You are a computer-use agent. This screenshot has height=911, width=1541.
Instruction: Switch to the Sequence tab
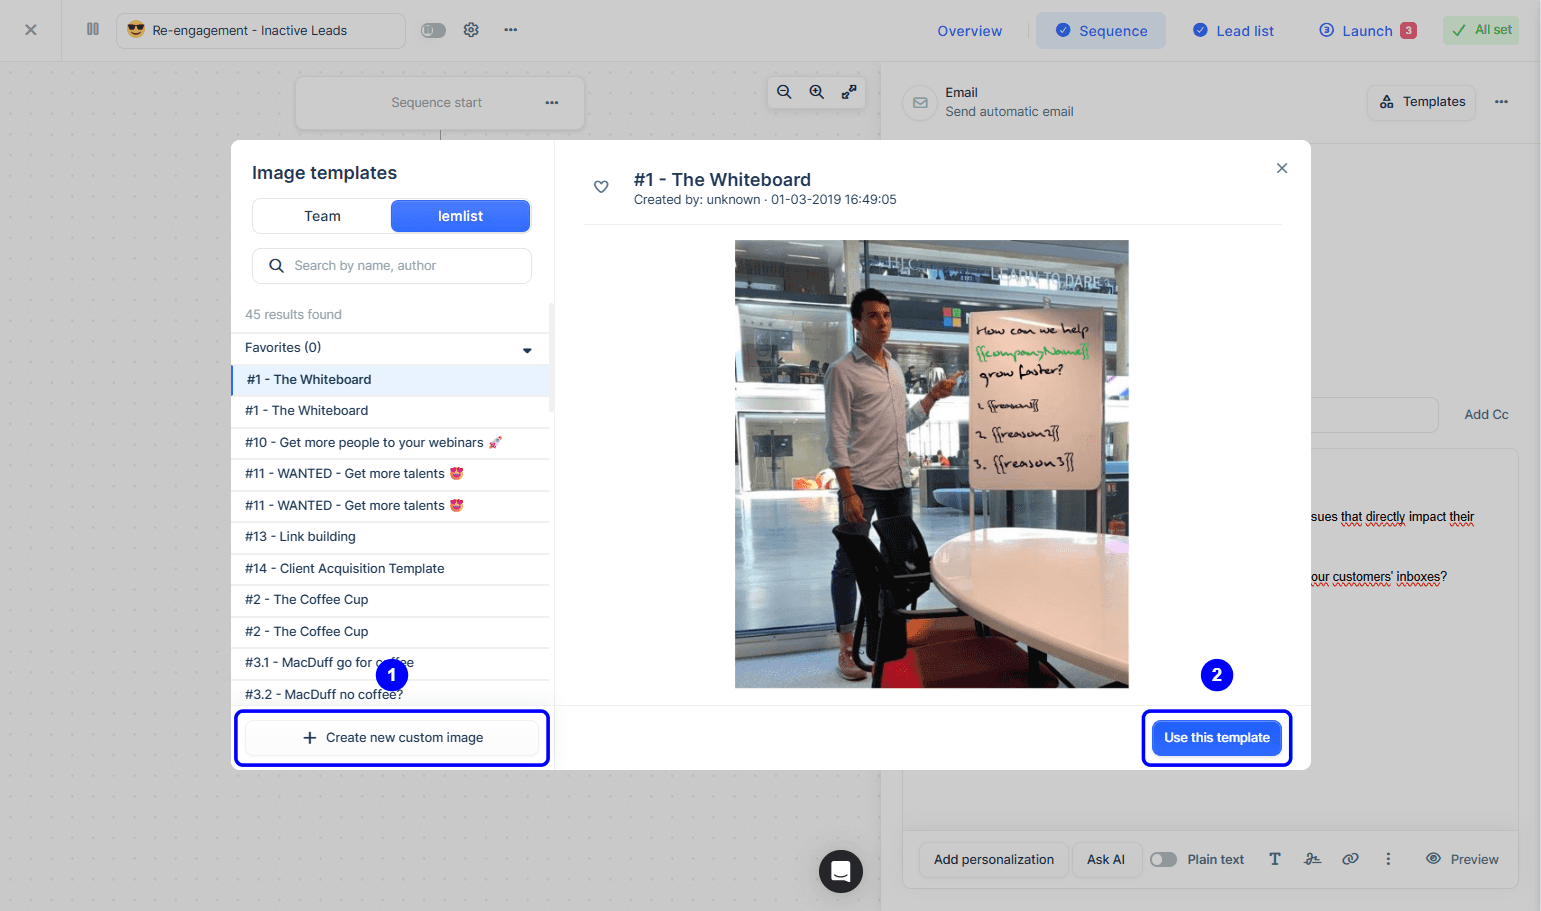(1101, 31)
